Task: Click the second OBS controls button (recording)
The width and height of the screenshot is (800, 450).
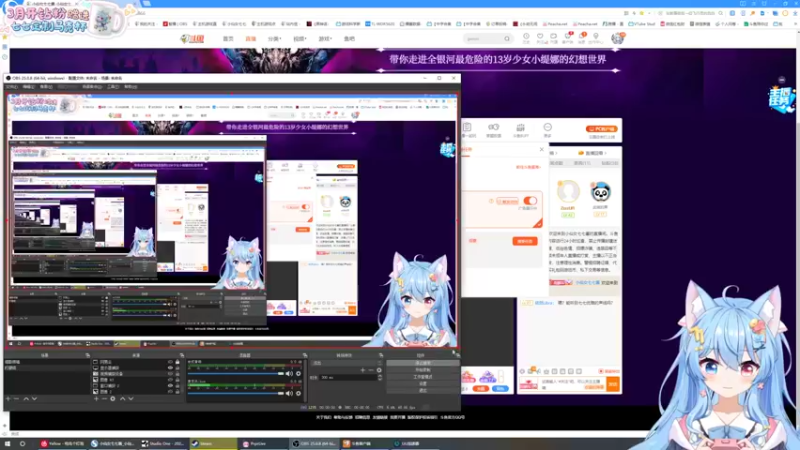Action: 422,370
